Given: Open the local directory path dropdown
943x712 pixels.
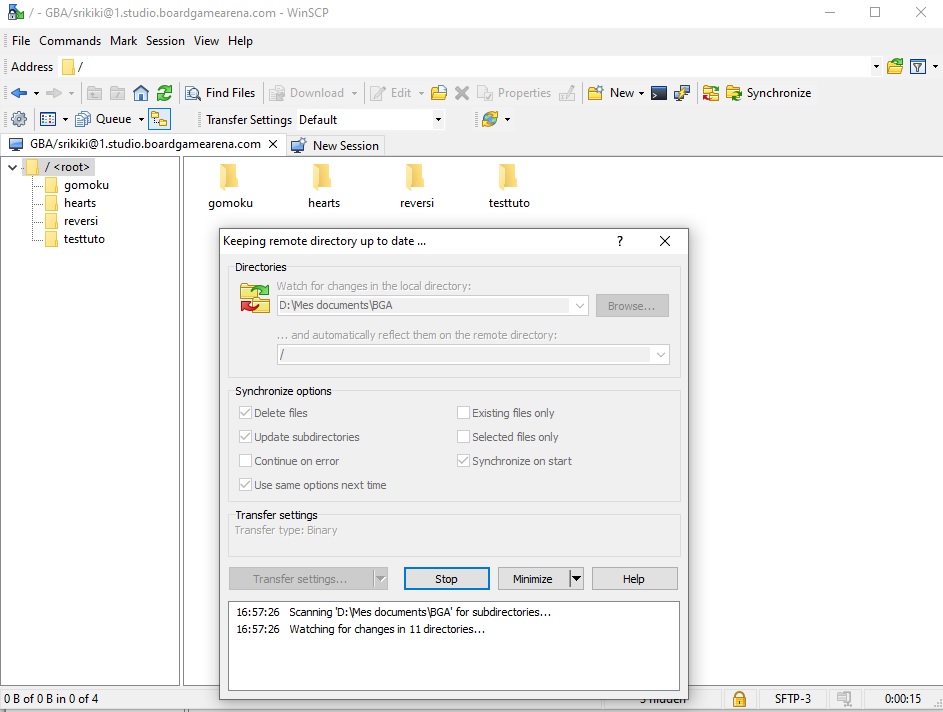Looking at the screenshot, I should coord(580,305).
